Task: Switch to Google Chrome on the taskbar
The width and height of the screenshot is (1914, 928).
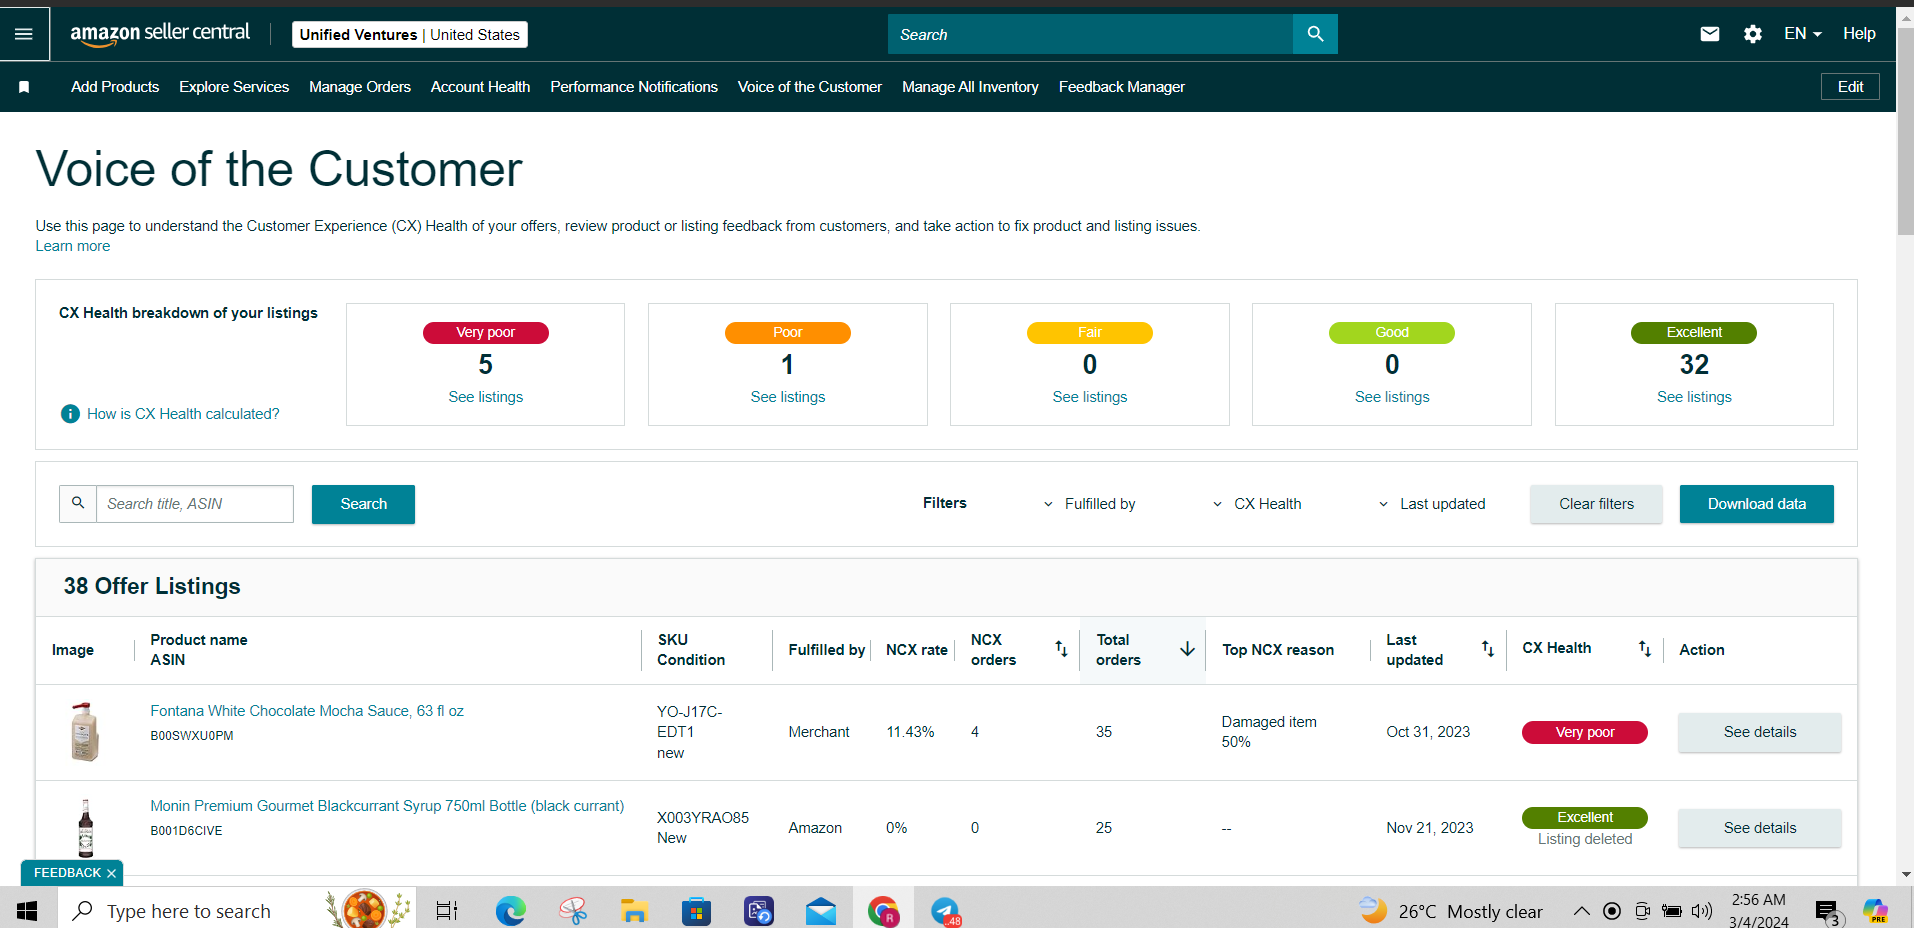Action: (x=883, y=911)
